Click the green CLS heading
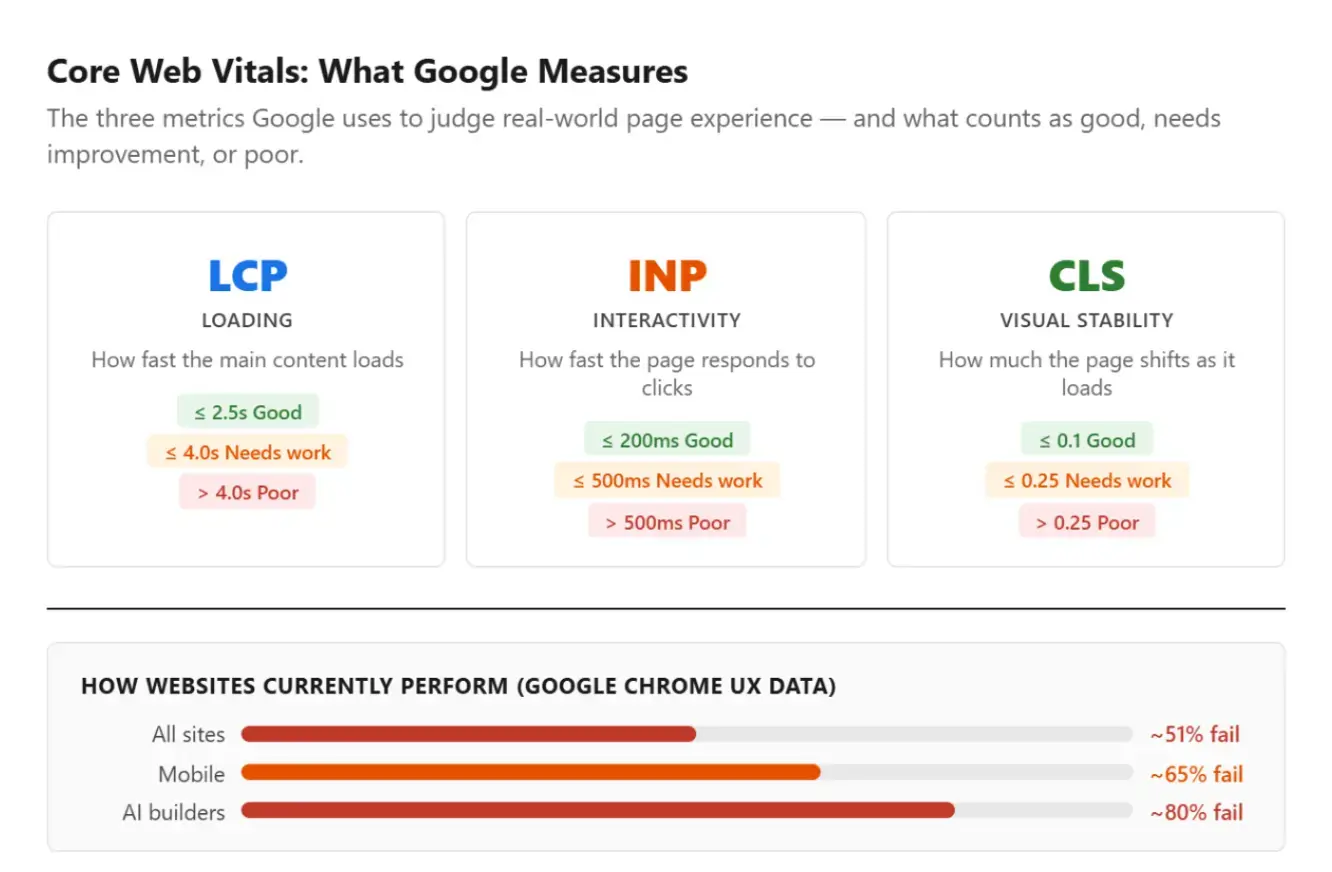The height and width of the screenshot is (872, 1332). (1086, 275)
